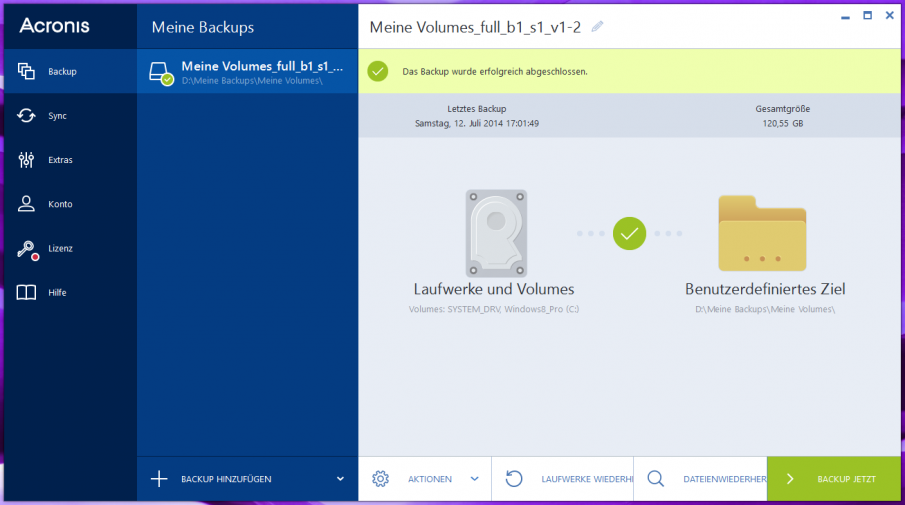Image resolution: width=905 pixels, height=505 pixels.
Task: Start the backup with Backup jetzt
Action: click(x=834, y=479)
